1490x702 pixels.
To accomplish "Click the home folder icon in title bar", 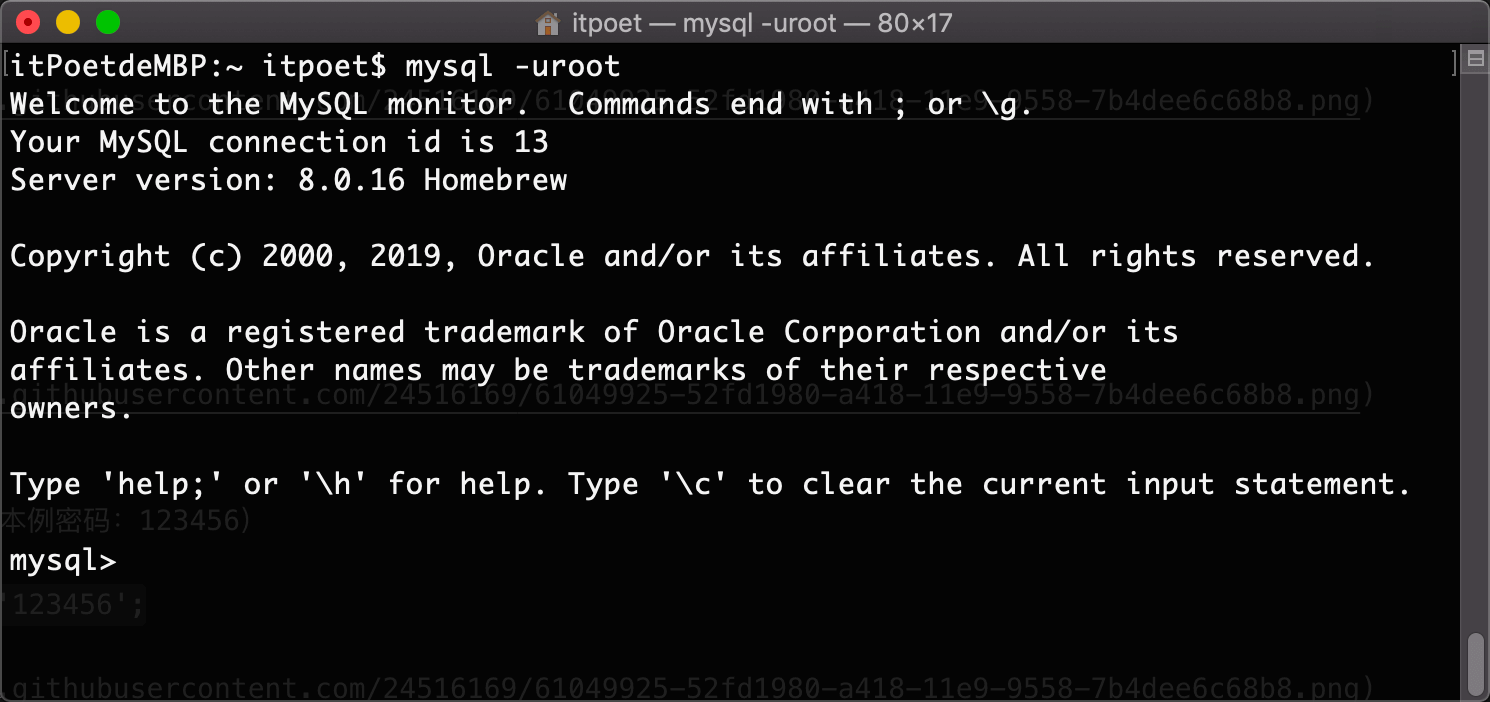I will pos(547,22).
